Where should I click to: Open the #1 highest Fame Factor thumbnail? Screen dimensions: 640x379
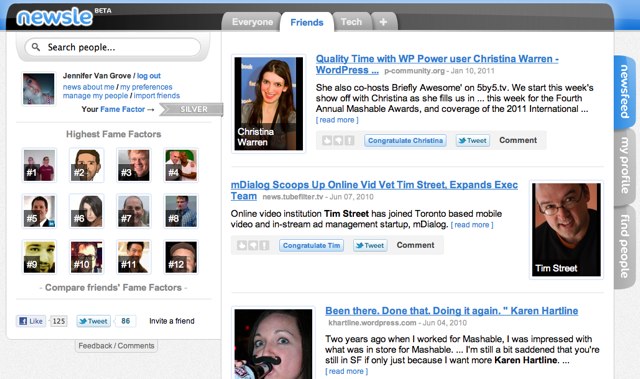tap(39, 165)
